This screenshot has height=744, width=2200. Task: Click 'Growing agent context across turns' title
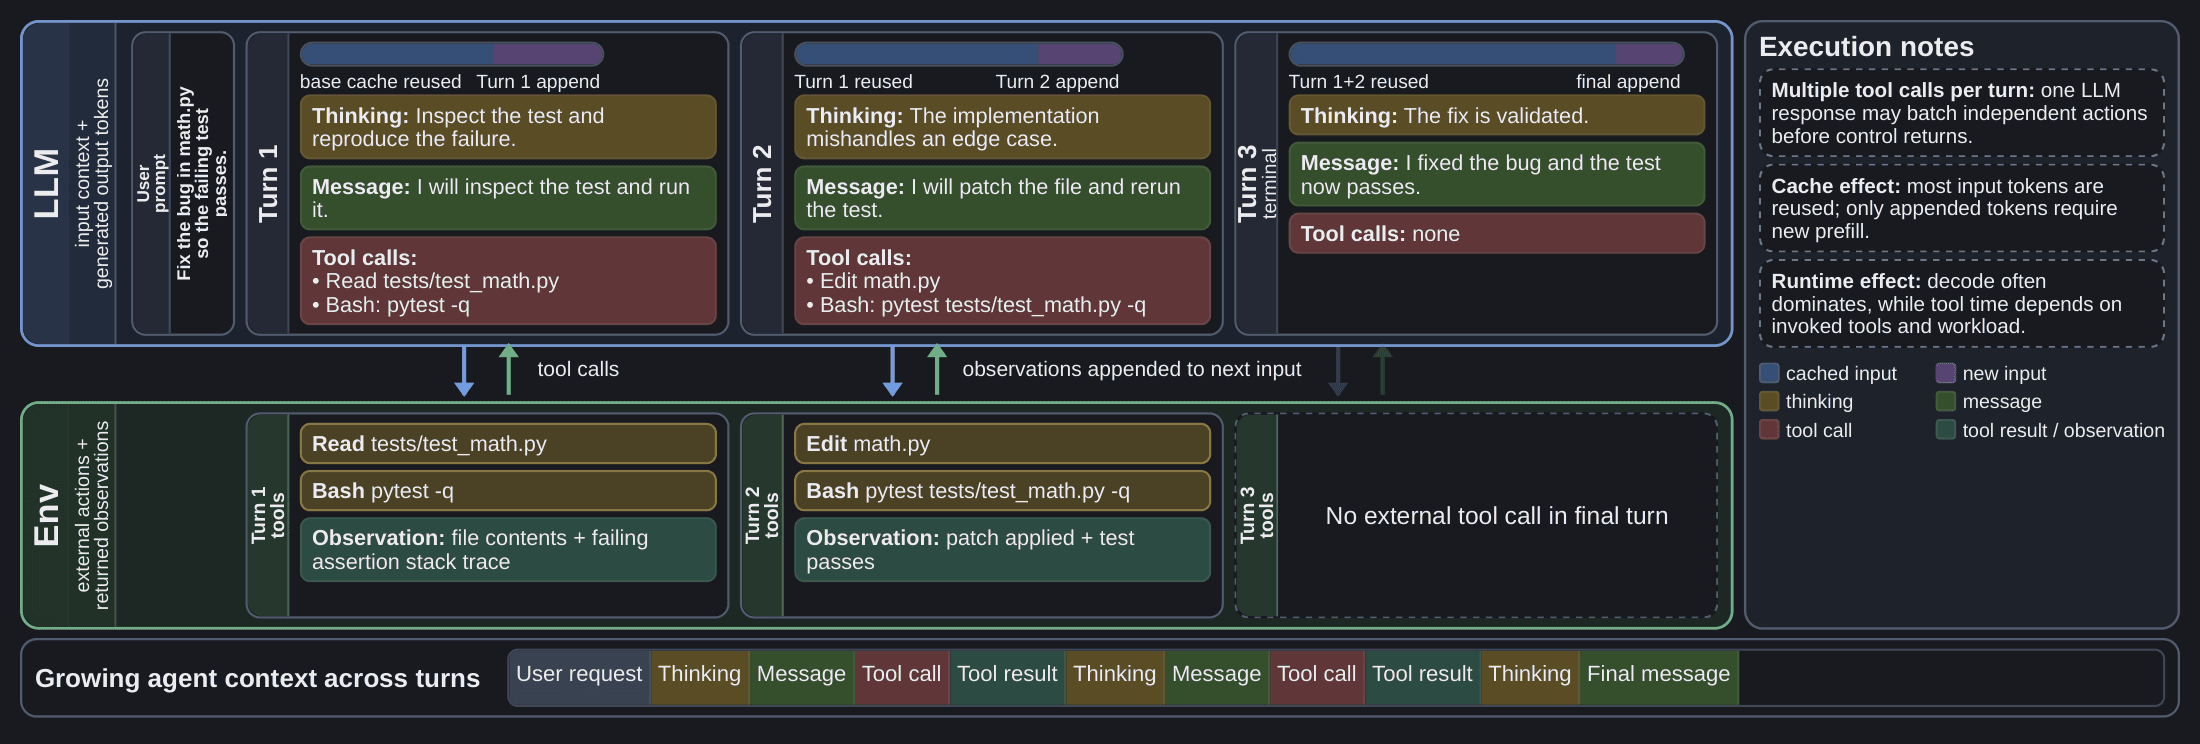click(257, 678)
